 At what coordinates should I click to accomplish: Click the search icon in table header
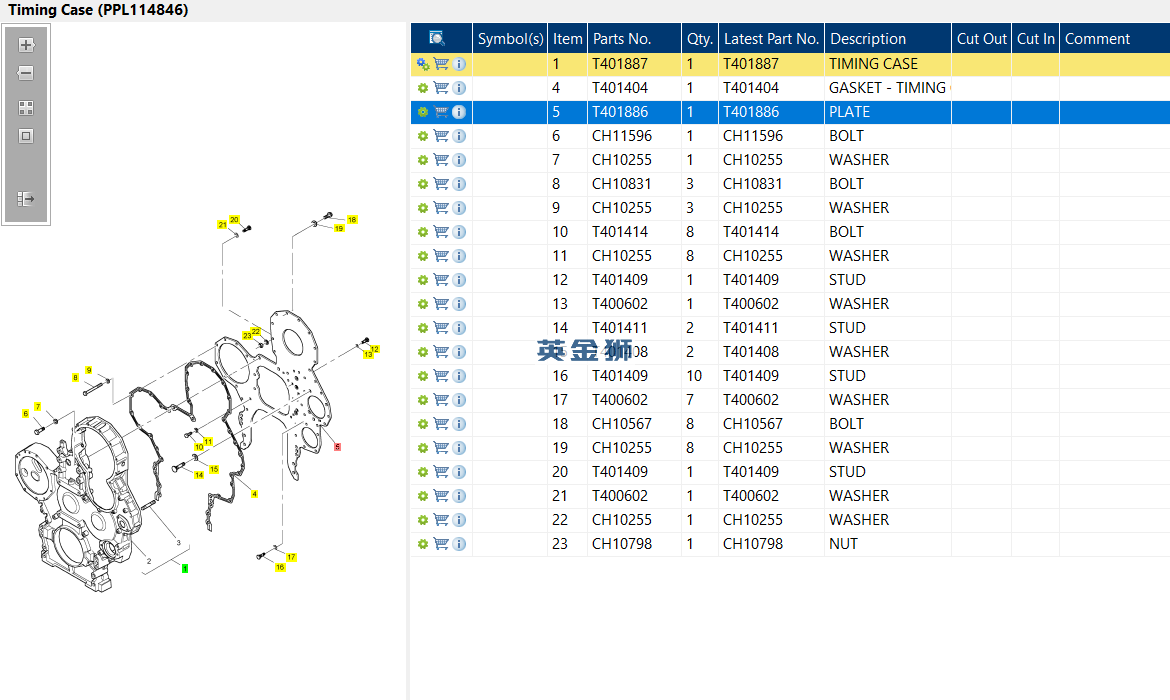coord(437,38)
